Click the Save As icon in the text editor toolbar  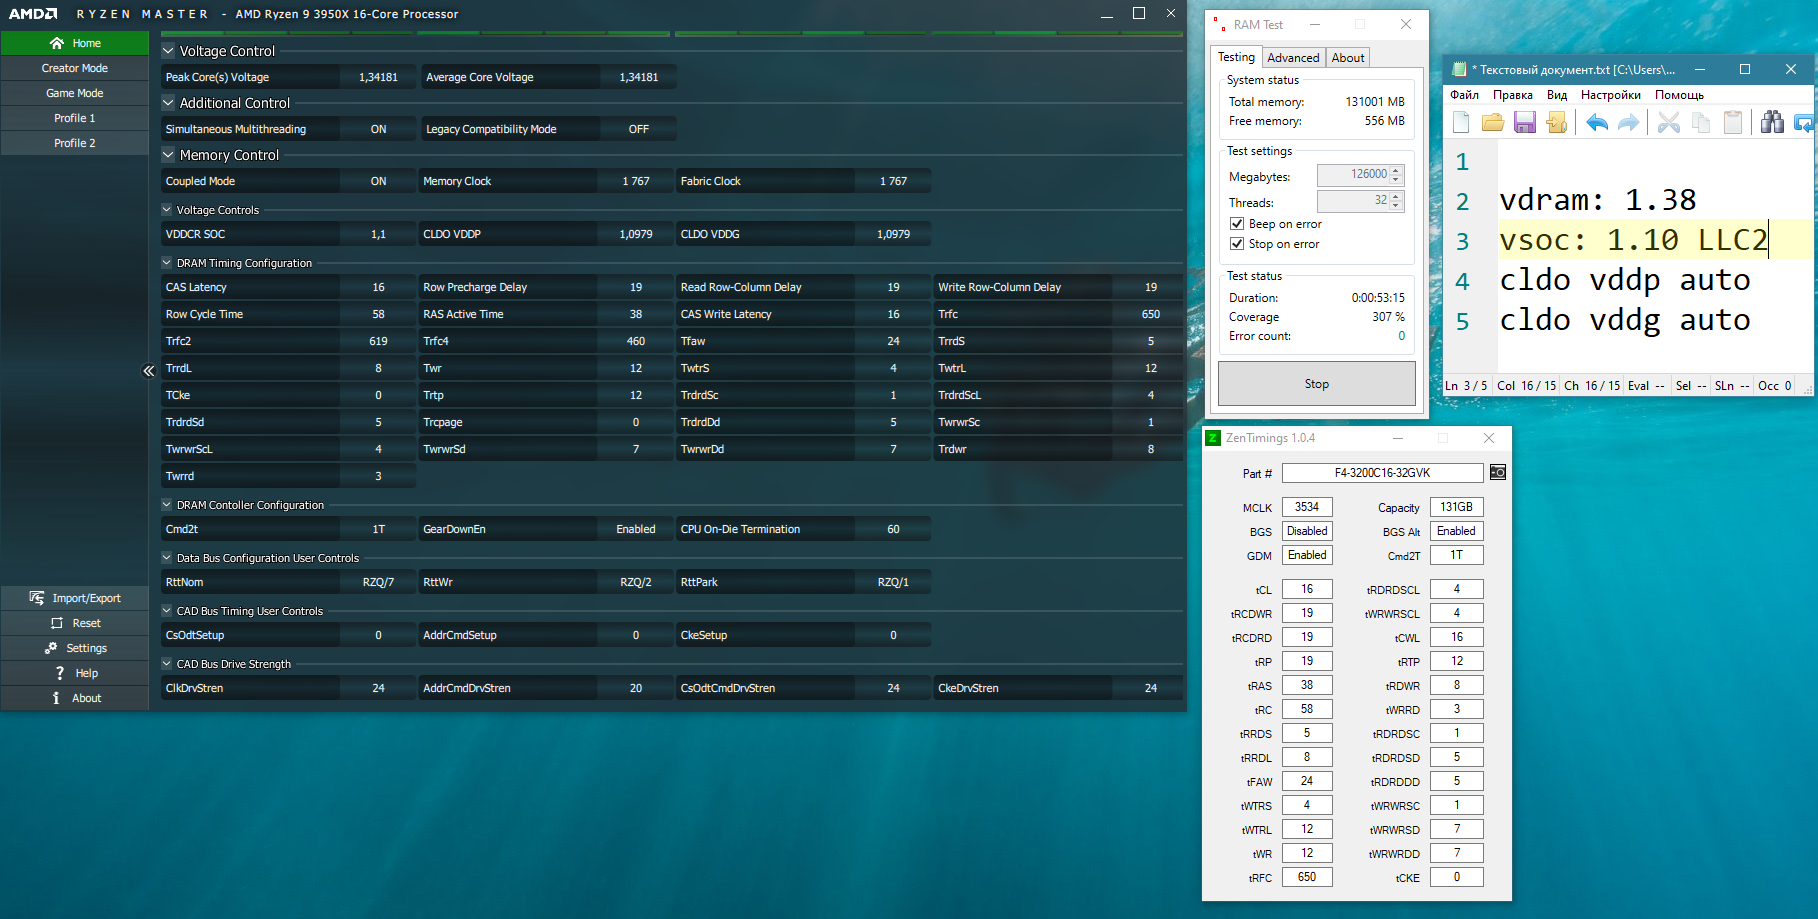[1557, 122]
